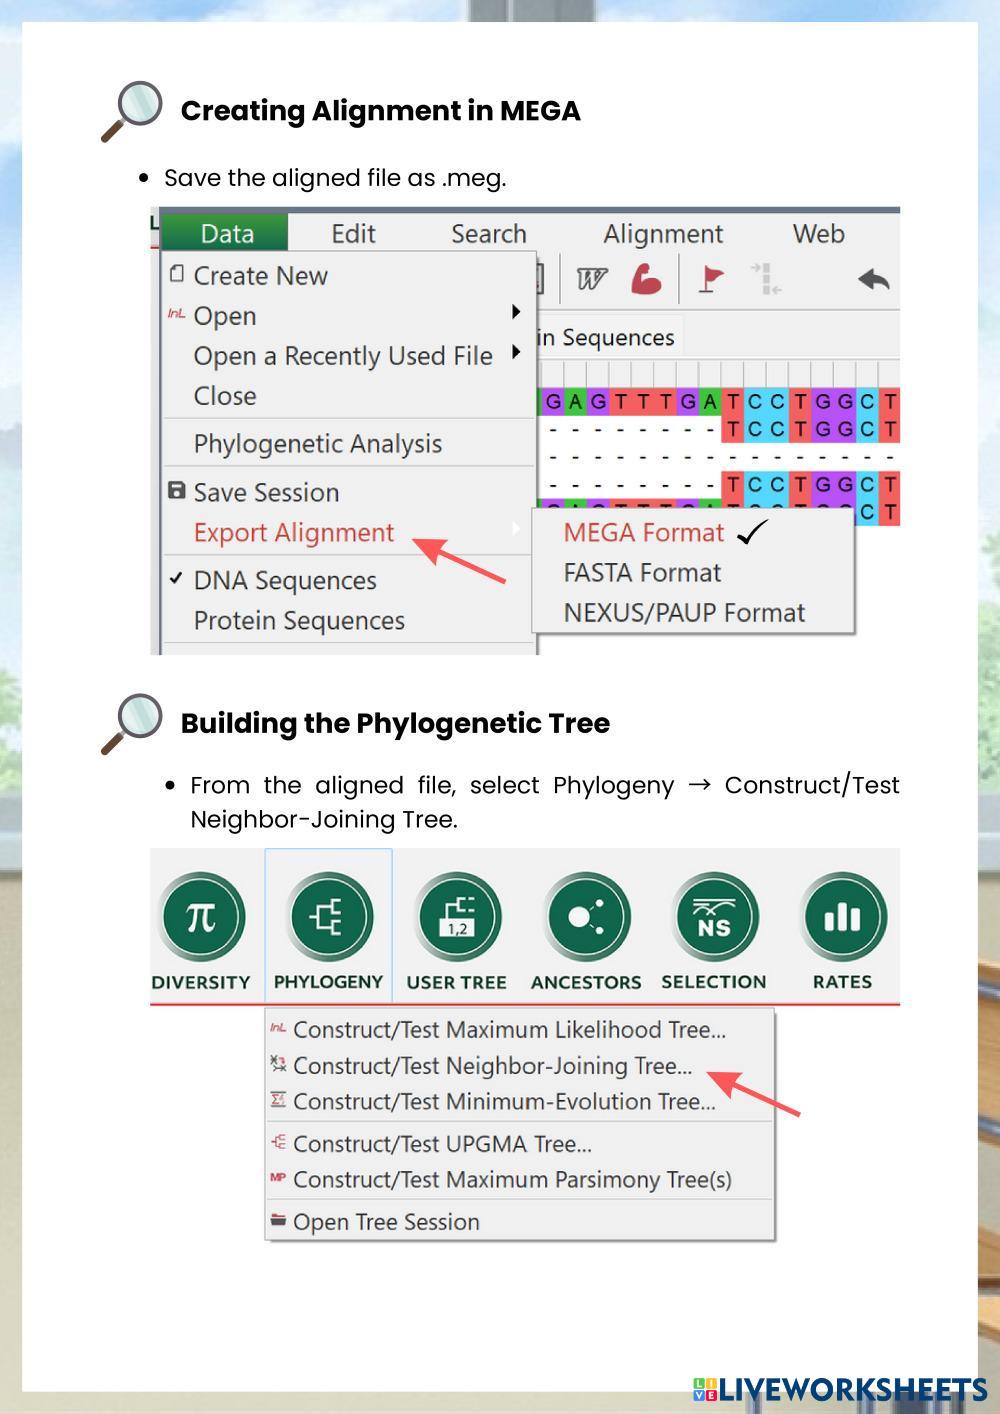This screenshot has width=1000, height=1414.
Task: Open the Alignment menu
Action: coord(662,234)
